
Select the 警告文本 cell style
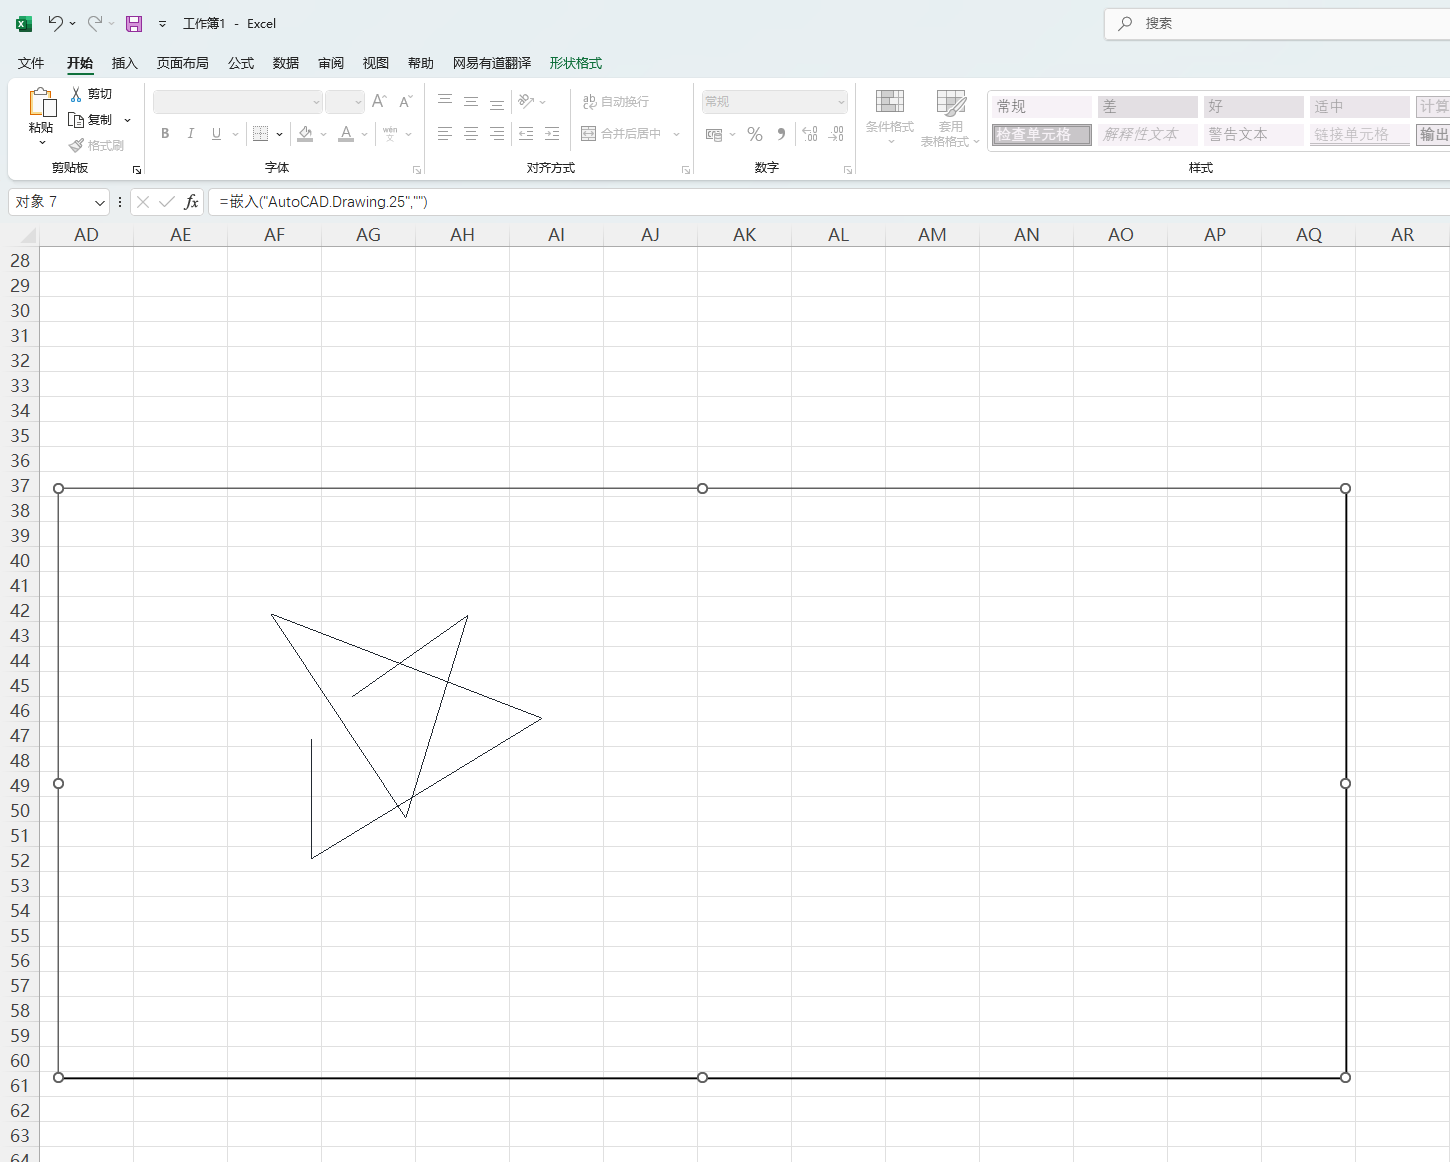click(x=1254, y=134)
